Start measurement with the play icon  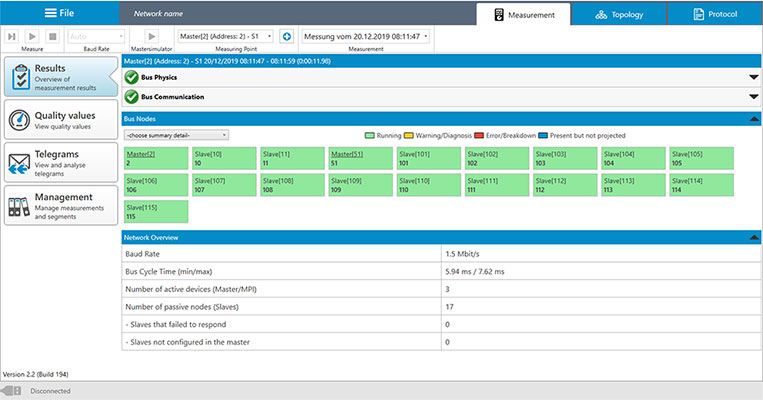coord(32,36)
